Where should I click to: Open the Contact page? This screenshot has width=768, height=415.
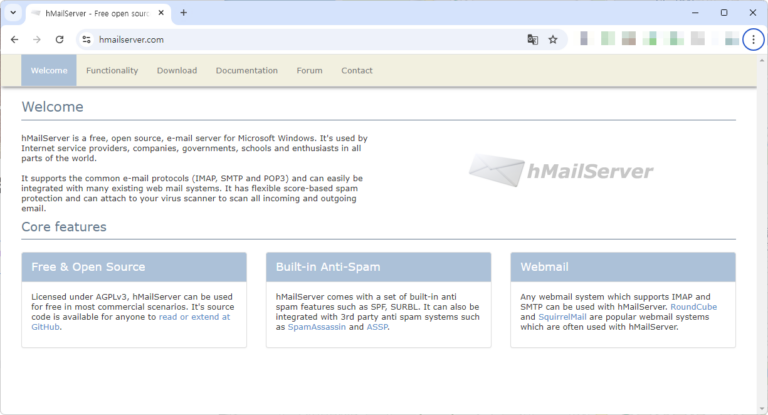click(x=357, y=71)
